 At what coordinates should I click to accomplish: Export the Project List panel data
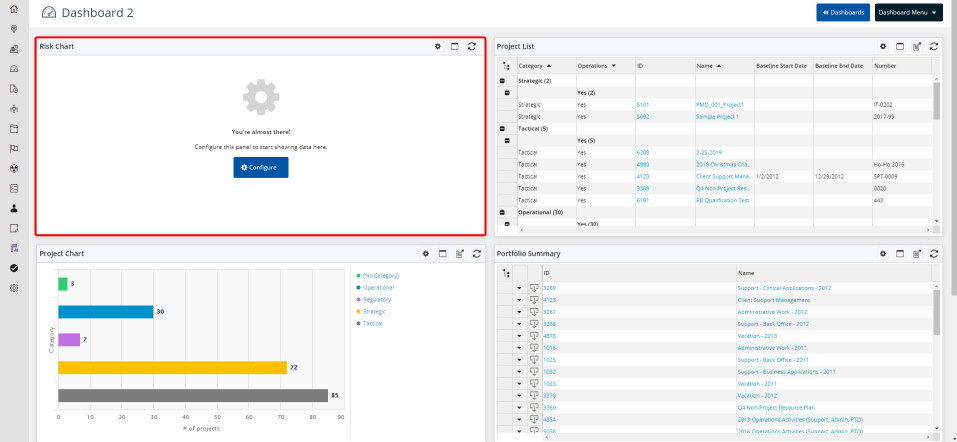[x=916, y=46]
